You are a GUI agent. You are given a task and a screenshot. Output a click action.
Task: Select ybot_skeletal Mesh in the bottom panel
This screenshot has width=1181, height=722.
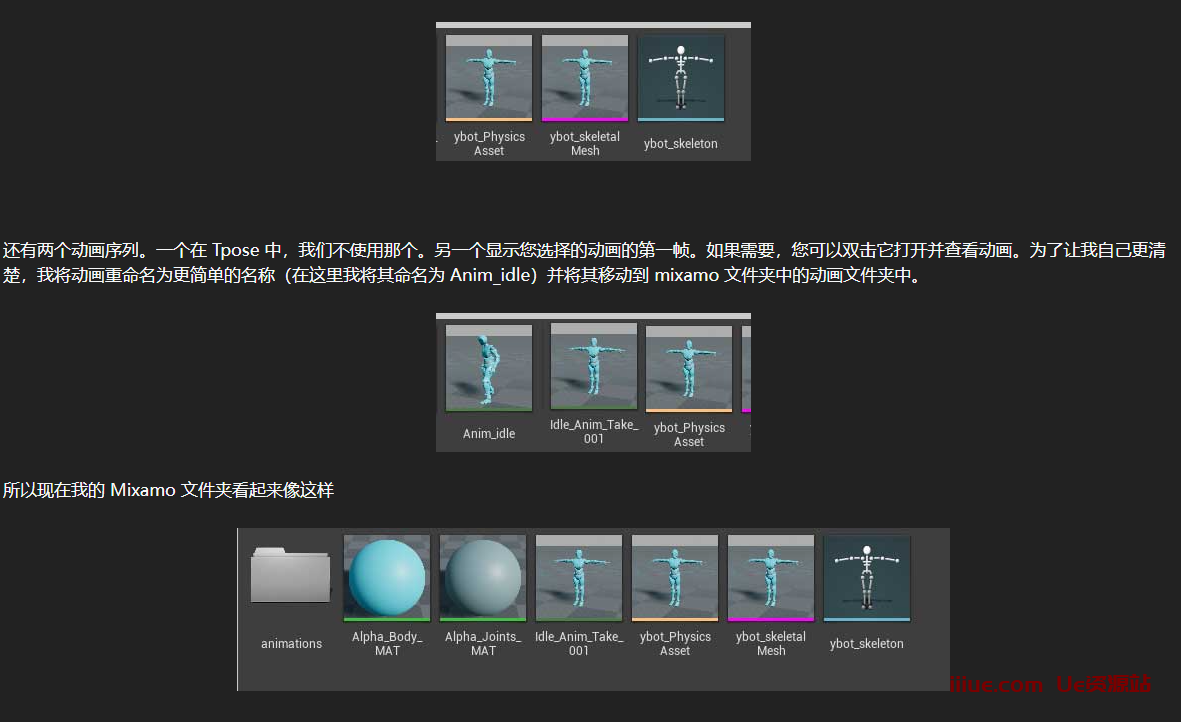771,578
